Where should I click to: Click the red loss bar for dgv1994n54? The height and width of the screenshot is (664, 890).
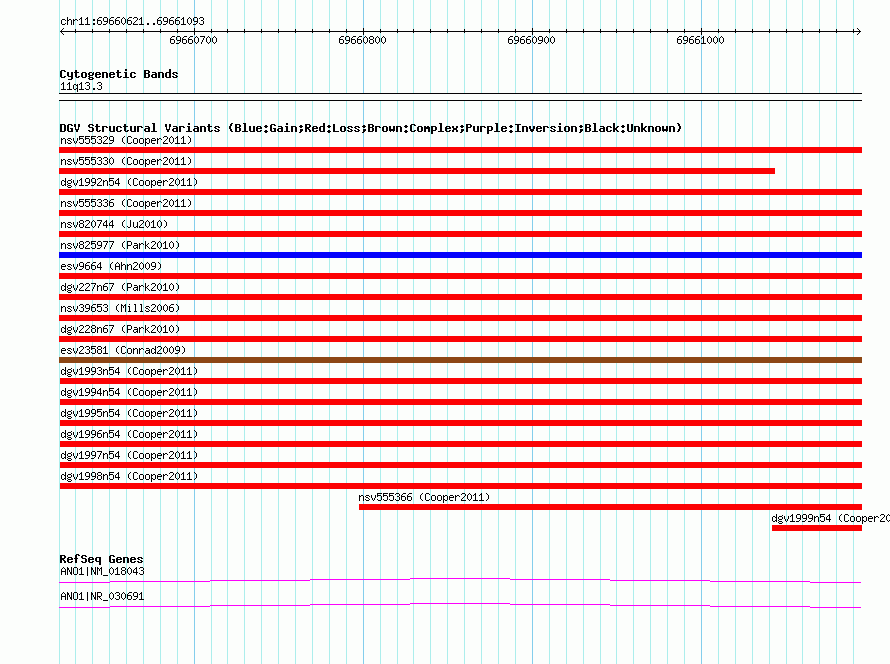460,402
